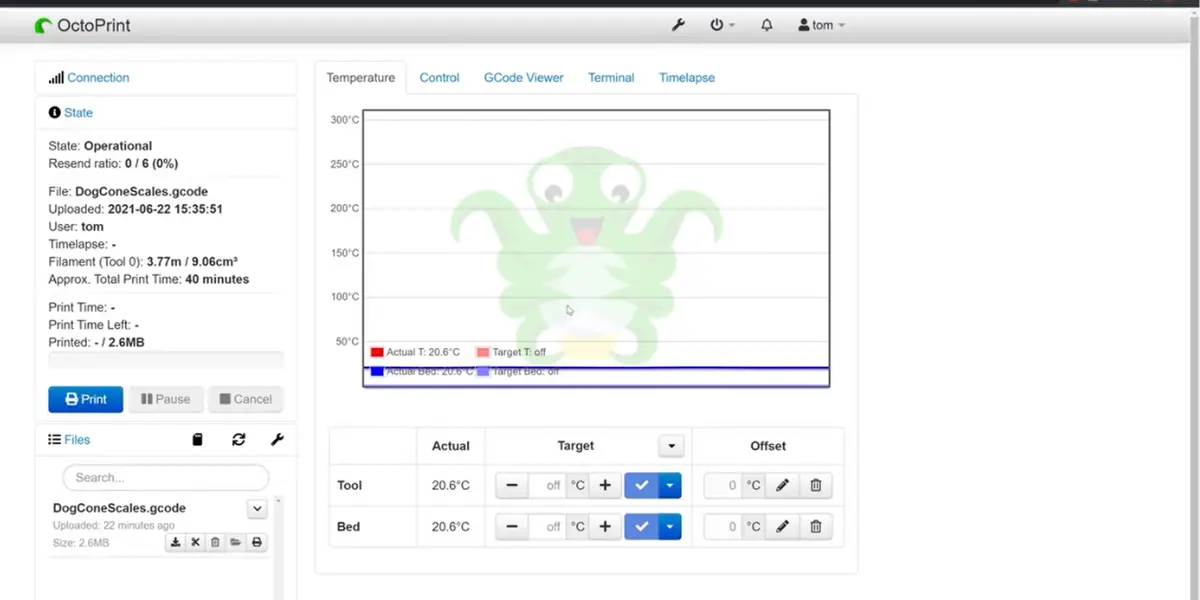Clear Bed offset with trash icon
Image resolution: width=1200 pixels, height=600 pixels.
(x=816, y=527)
